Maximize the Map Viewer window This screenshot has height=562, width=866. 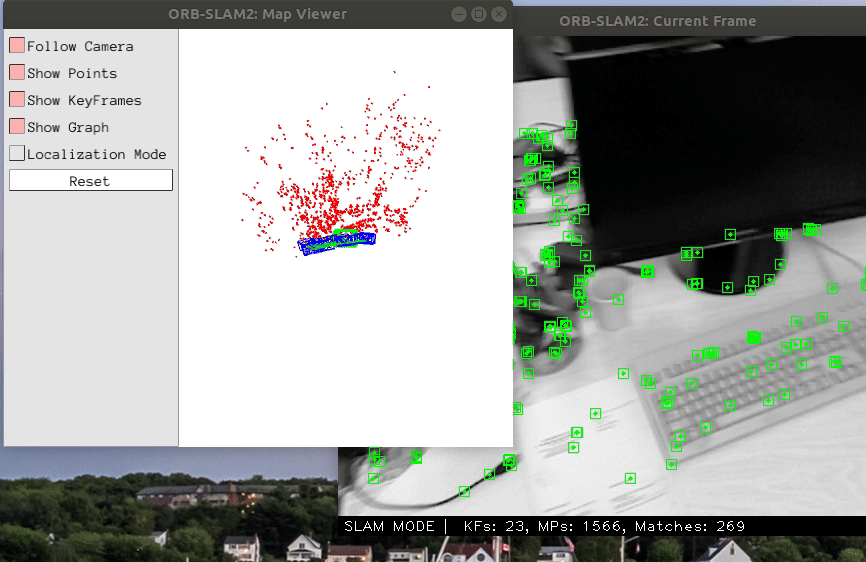pos(479,14)
